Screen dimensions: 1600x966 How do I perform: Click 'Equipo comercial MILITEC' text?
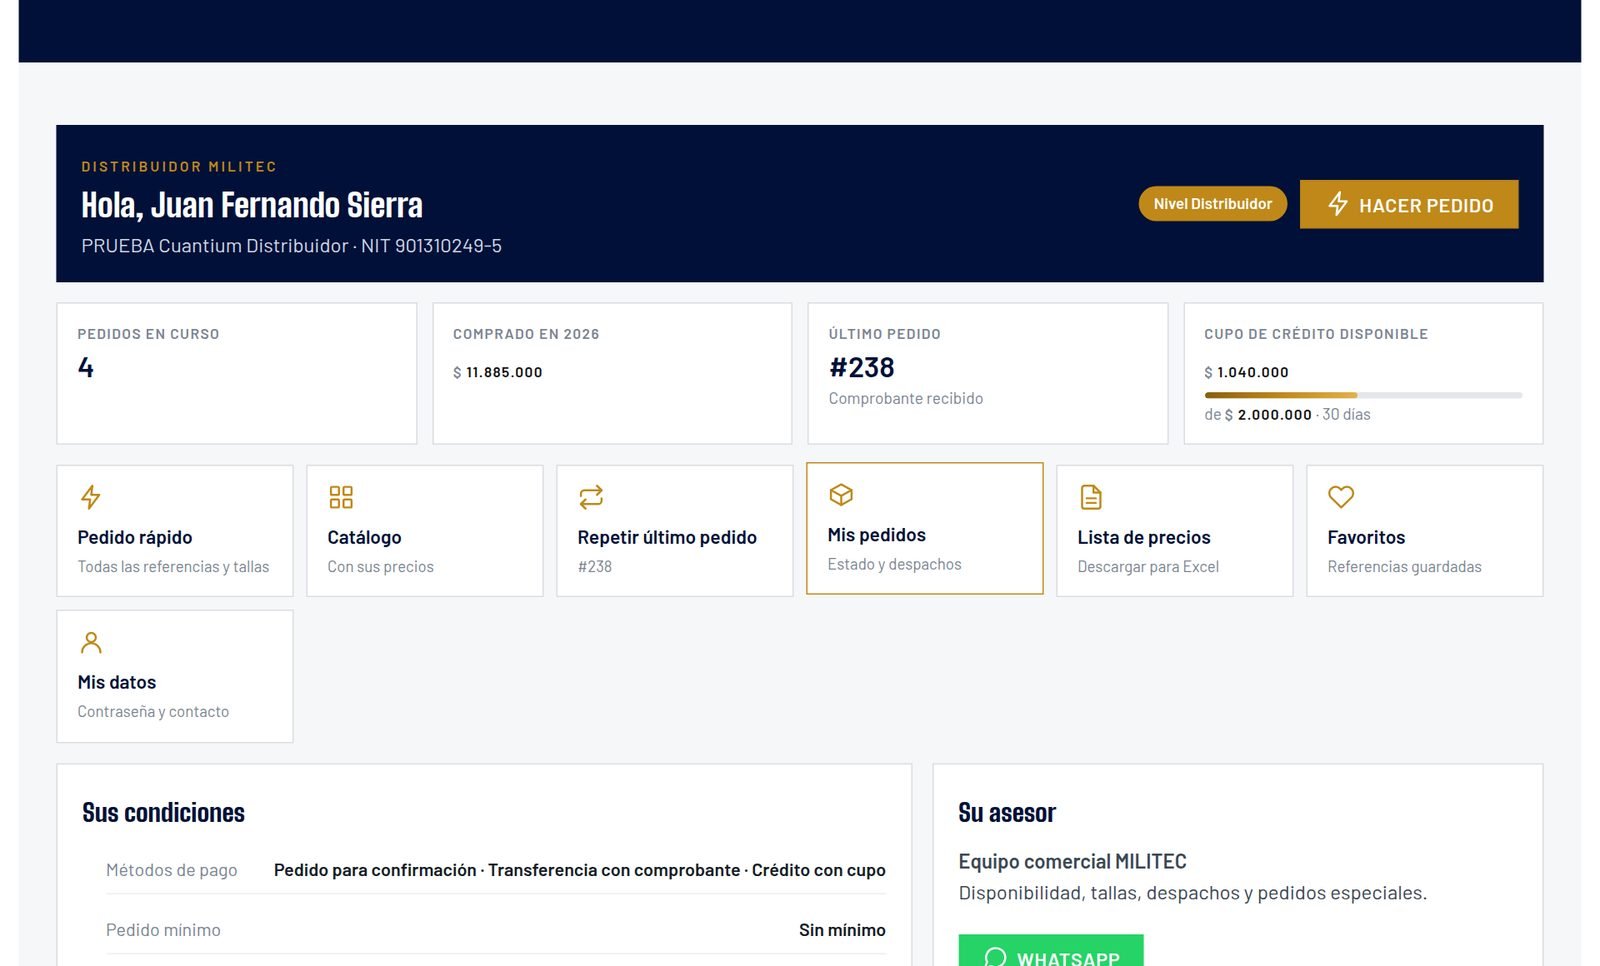[1072, 861]
